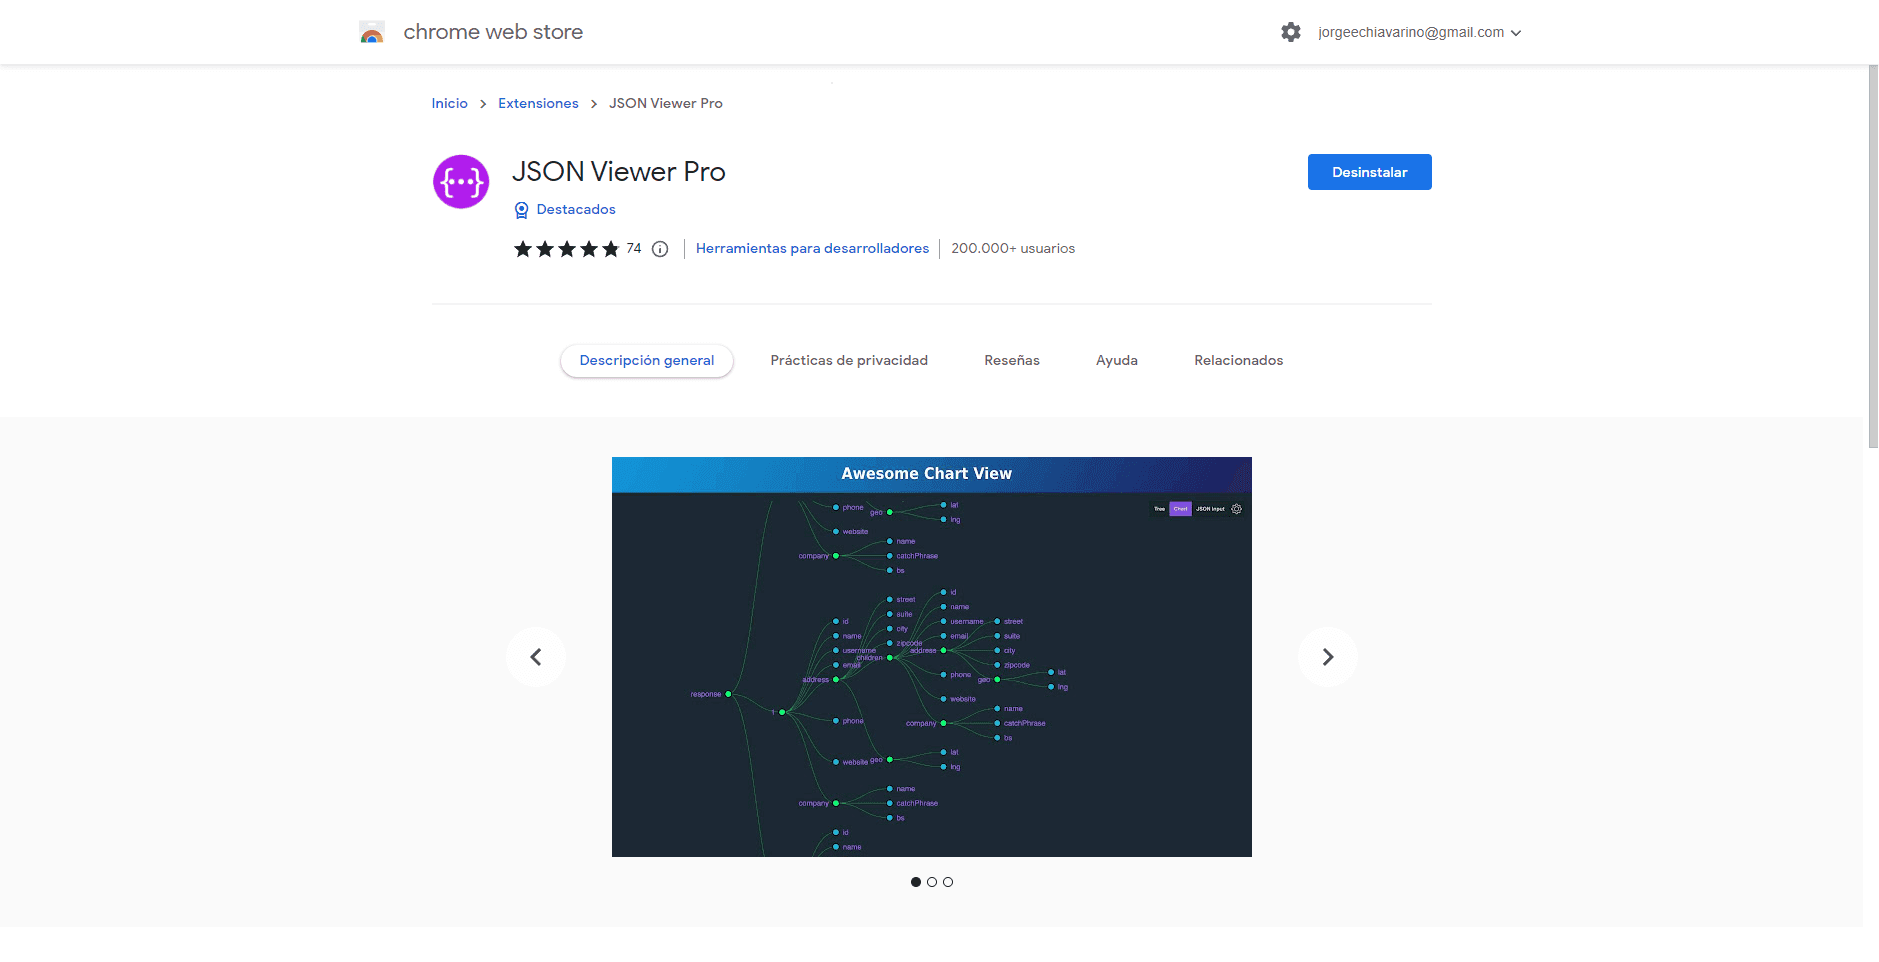Expand the account email dropdown
The height and width of the screenshot is (962, 1879).
(1420, 32)
